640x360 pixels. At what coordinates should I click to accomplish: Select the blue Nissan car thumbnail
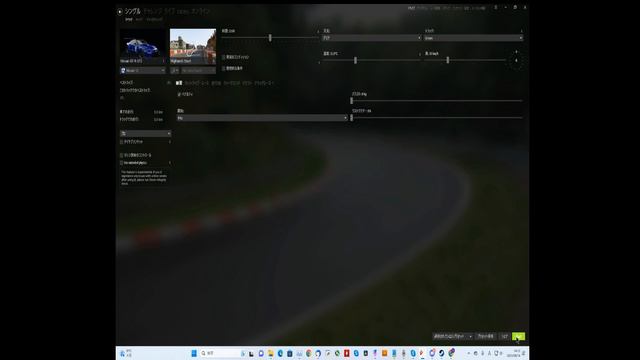(142, 47)
